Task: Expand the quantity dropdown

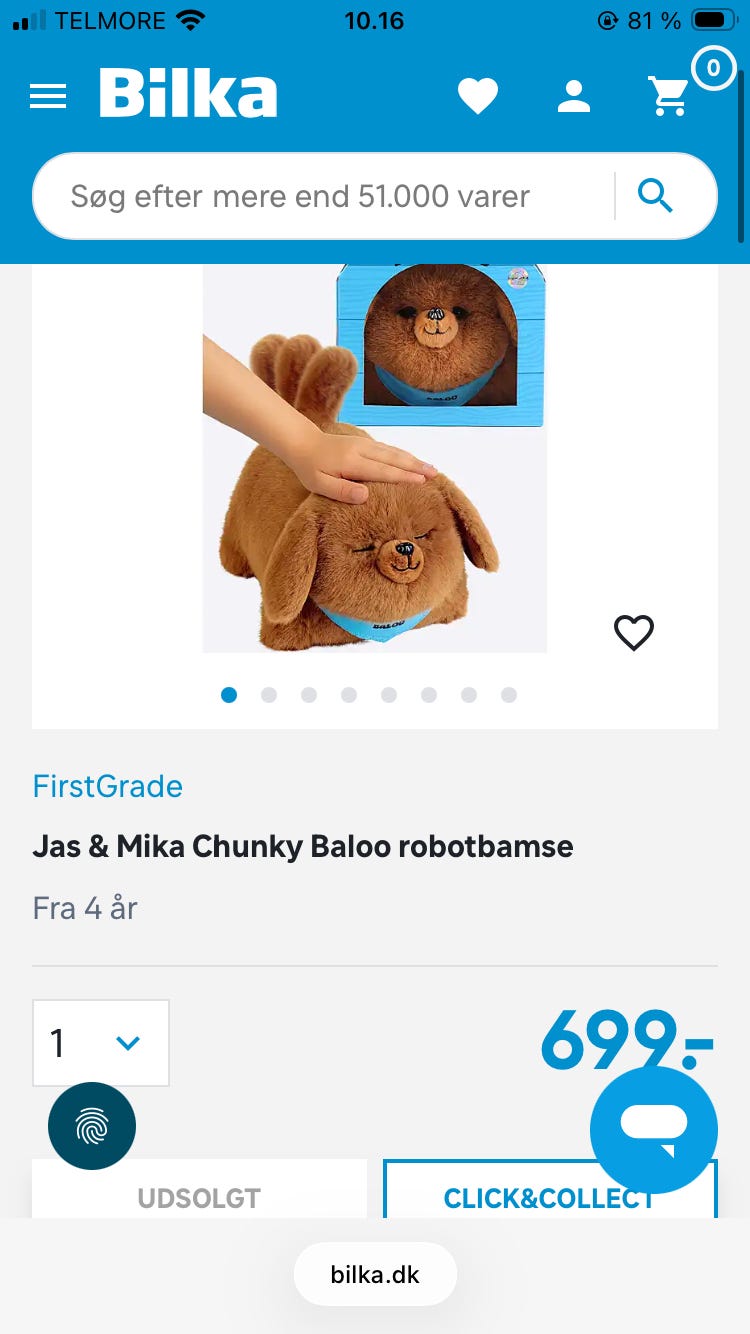Action: click(101, 1043)
